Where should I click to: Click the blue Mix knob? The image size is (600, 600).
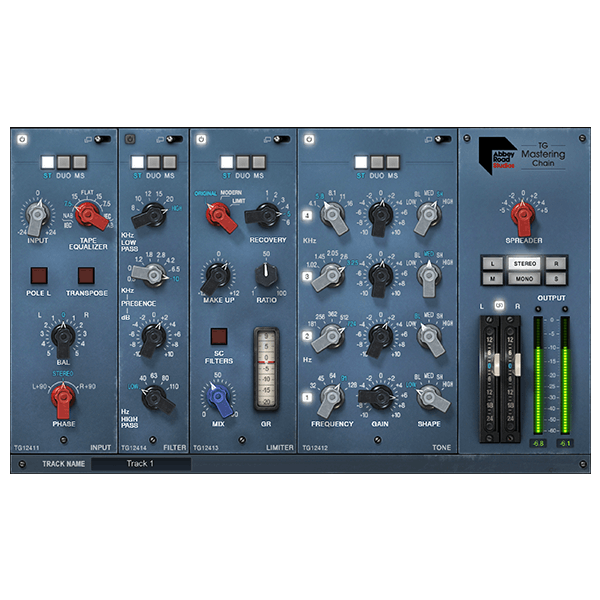[215, 397]
